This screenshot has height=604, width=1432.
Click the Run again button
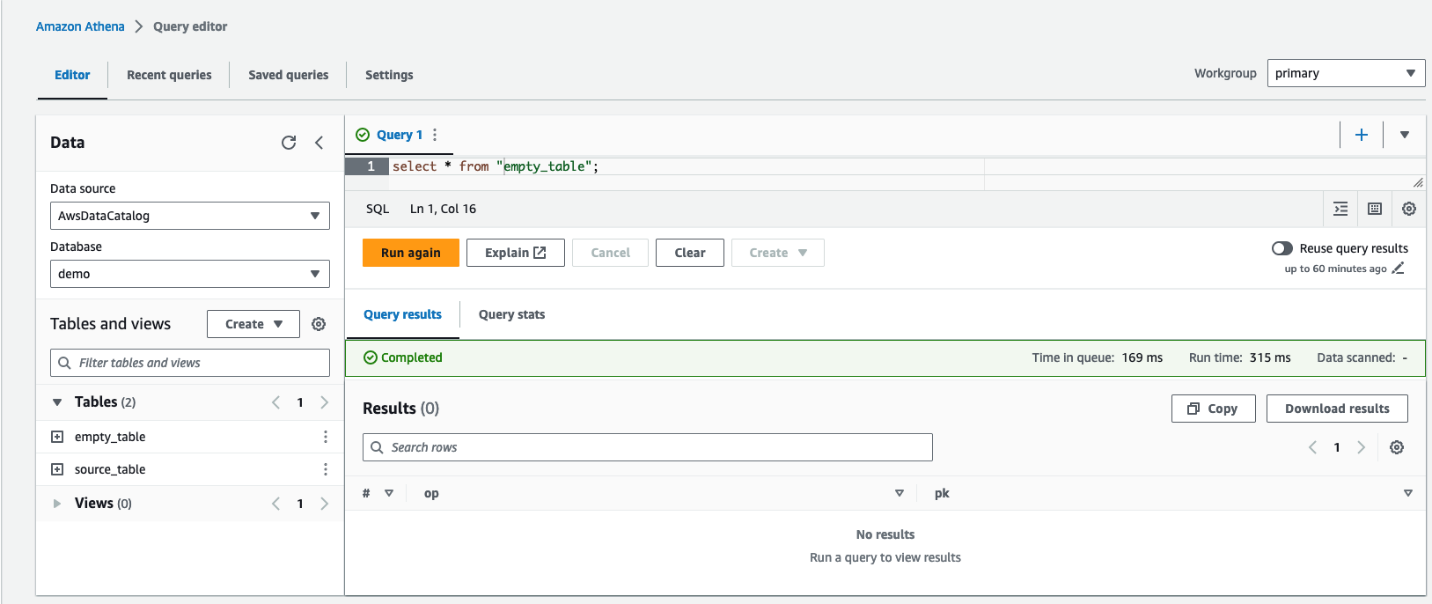click(x=410, y=252)
